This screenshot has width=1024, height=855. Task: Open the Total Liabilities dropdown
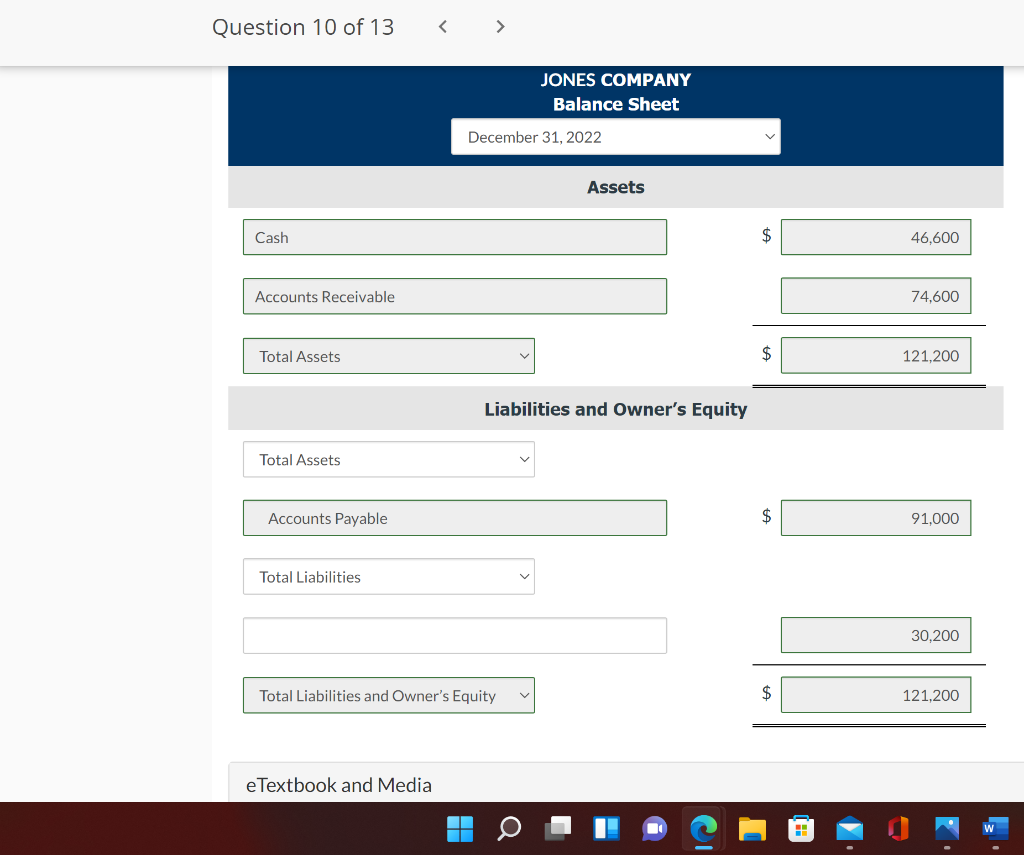[x=389, y=577]
